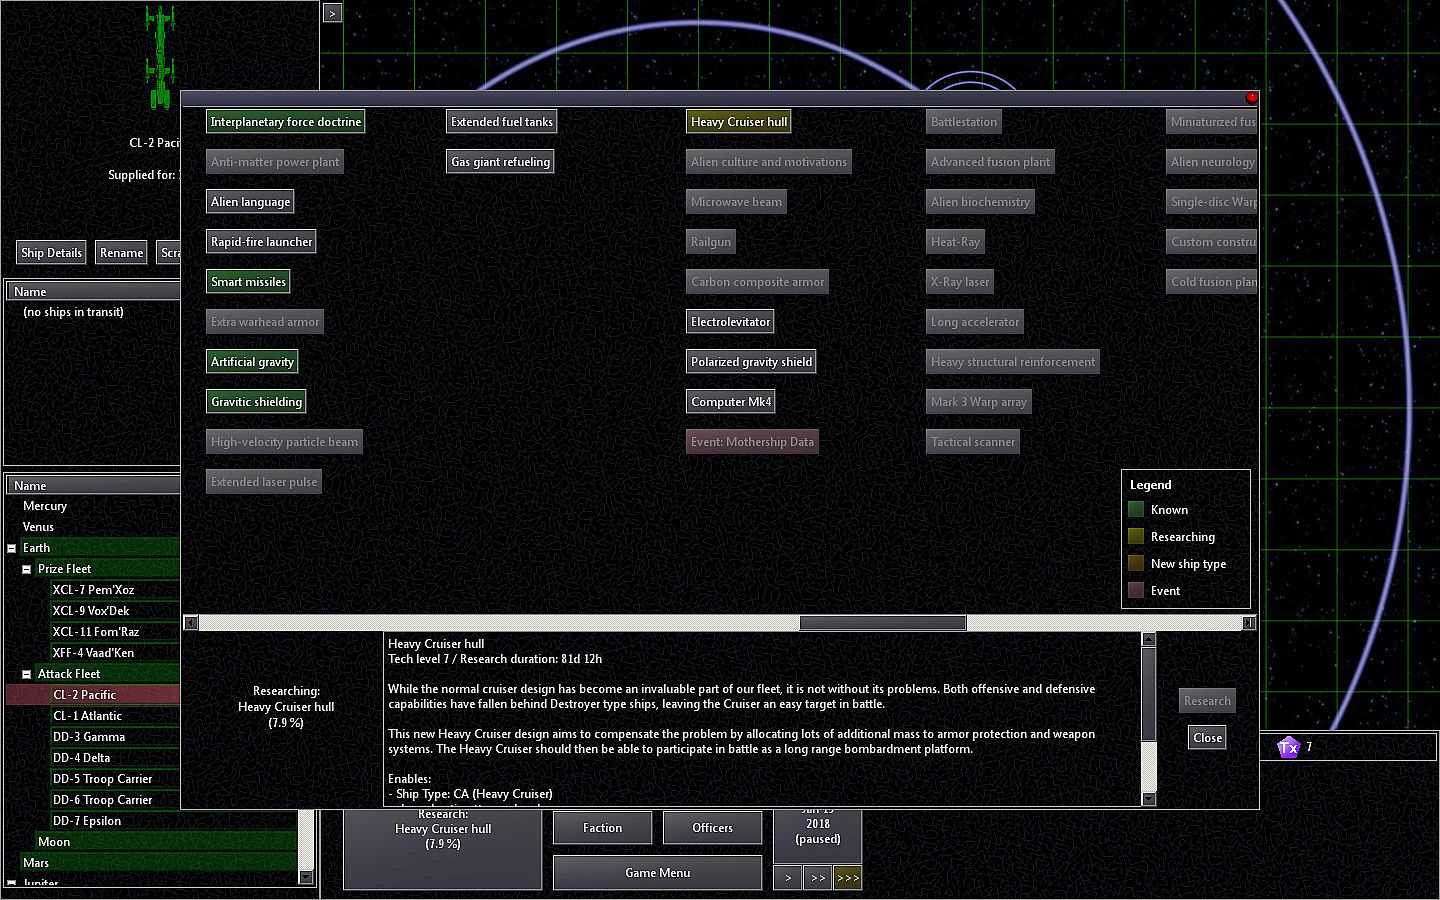Select DD-3 Gamma in fleet list
Image resolution: width=1440 pixels, height=900 pixels.
pos(89,737)
